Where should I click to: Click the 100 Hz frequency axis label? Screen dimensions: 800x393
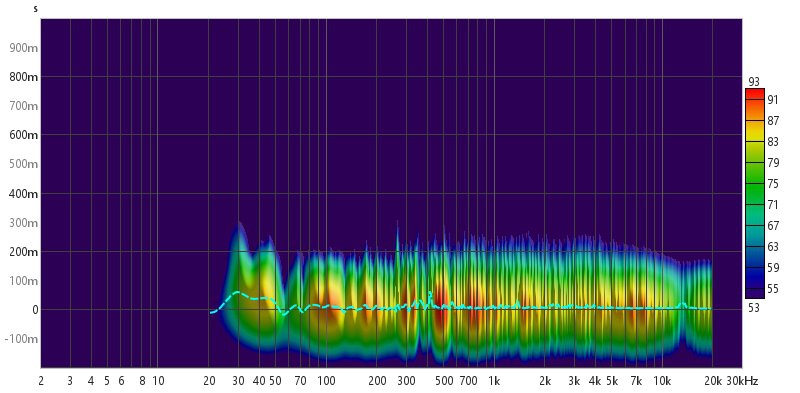(326, 381)
